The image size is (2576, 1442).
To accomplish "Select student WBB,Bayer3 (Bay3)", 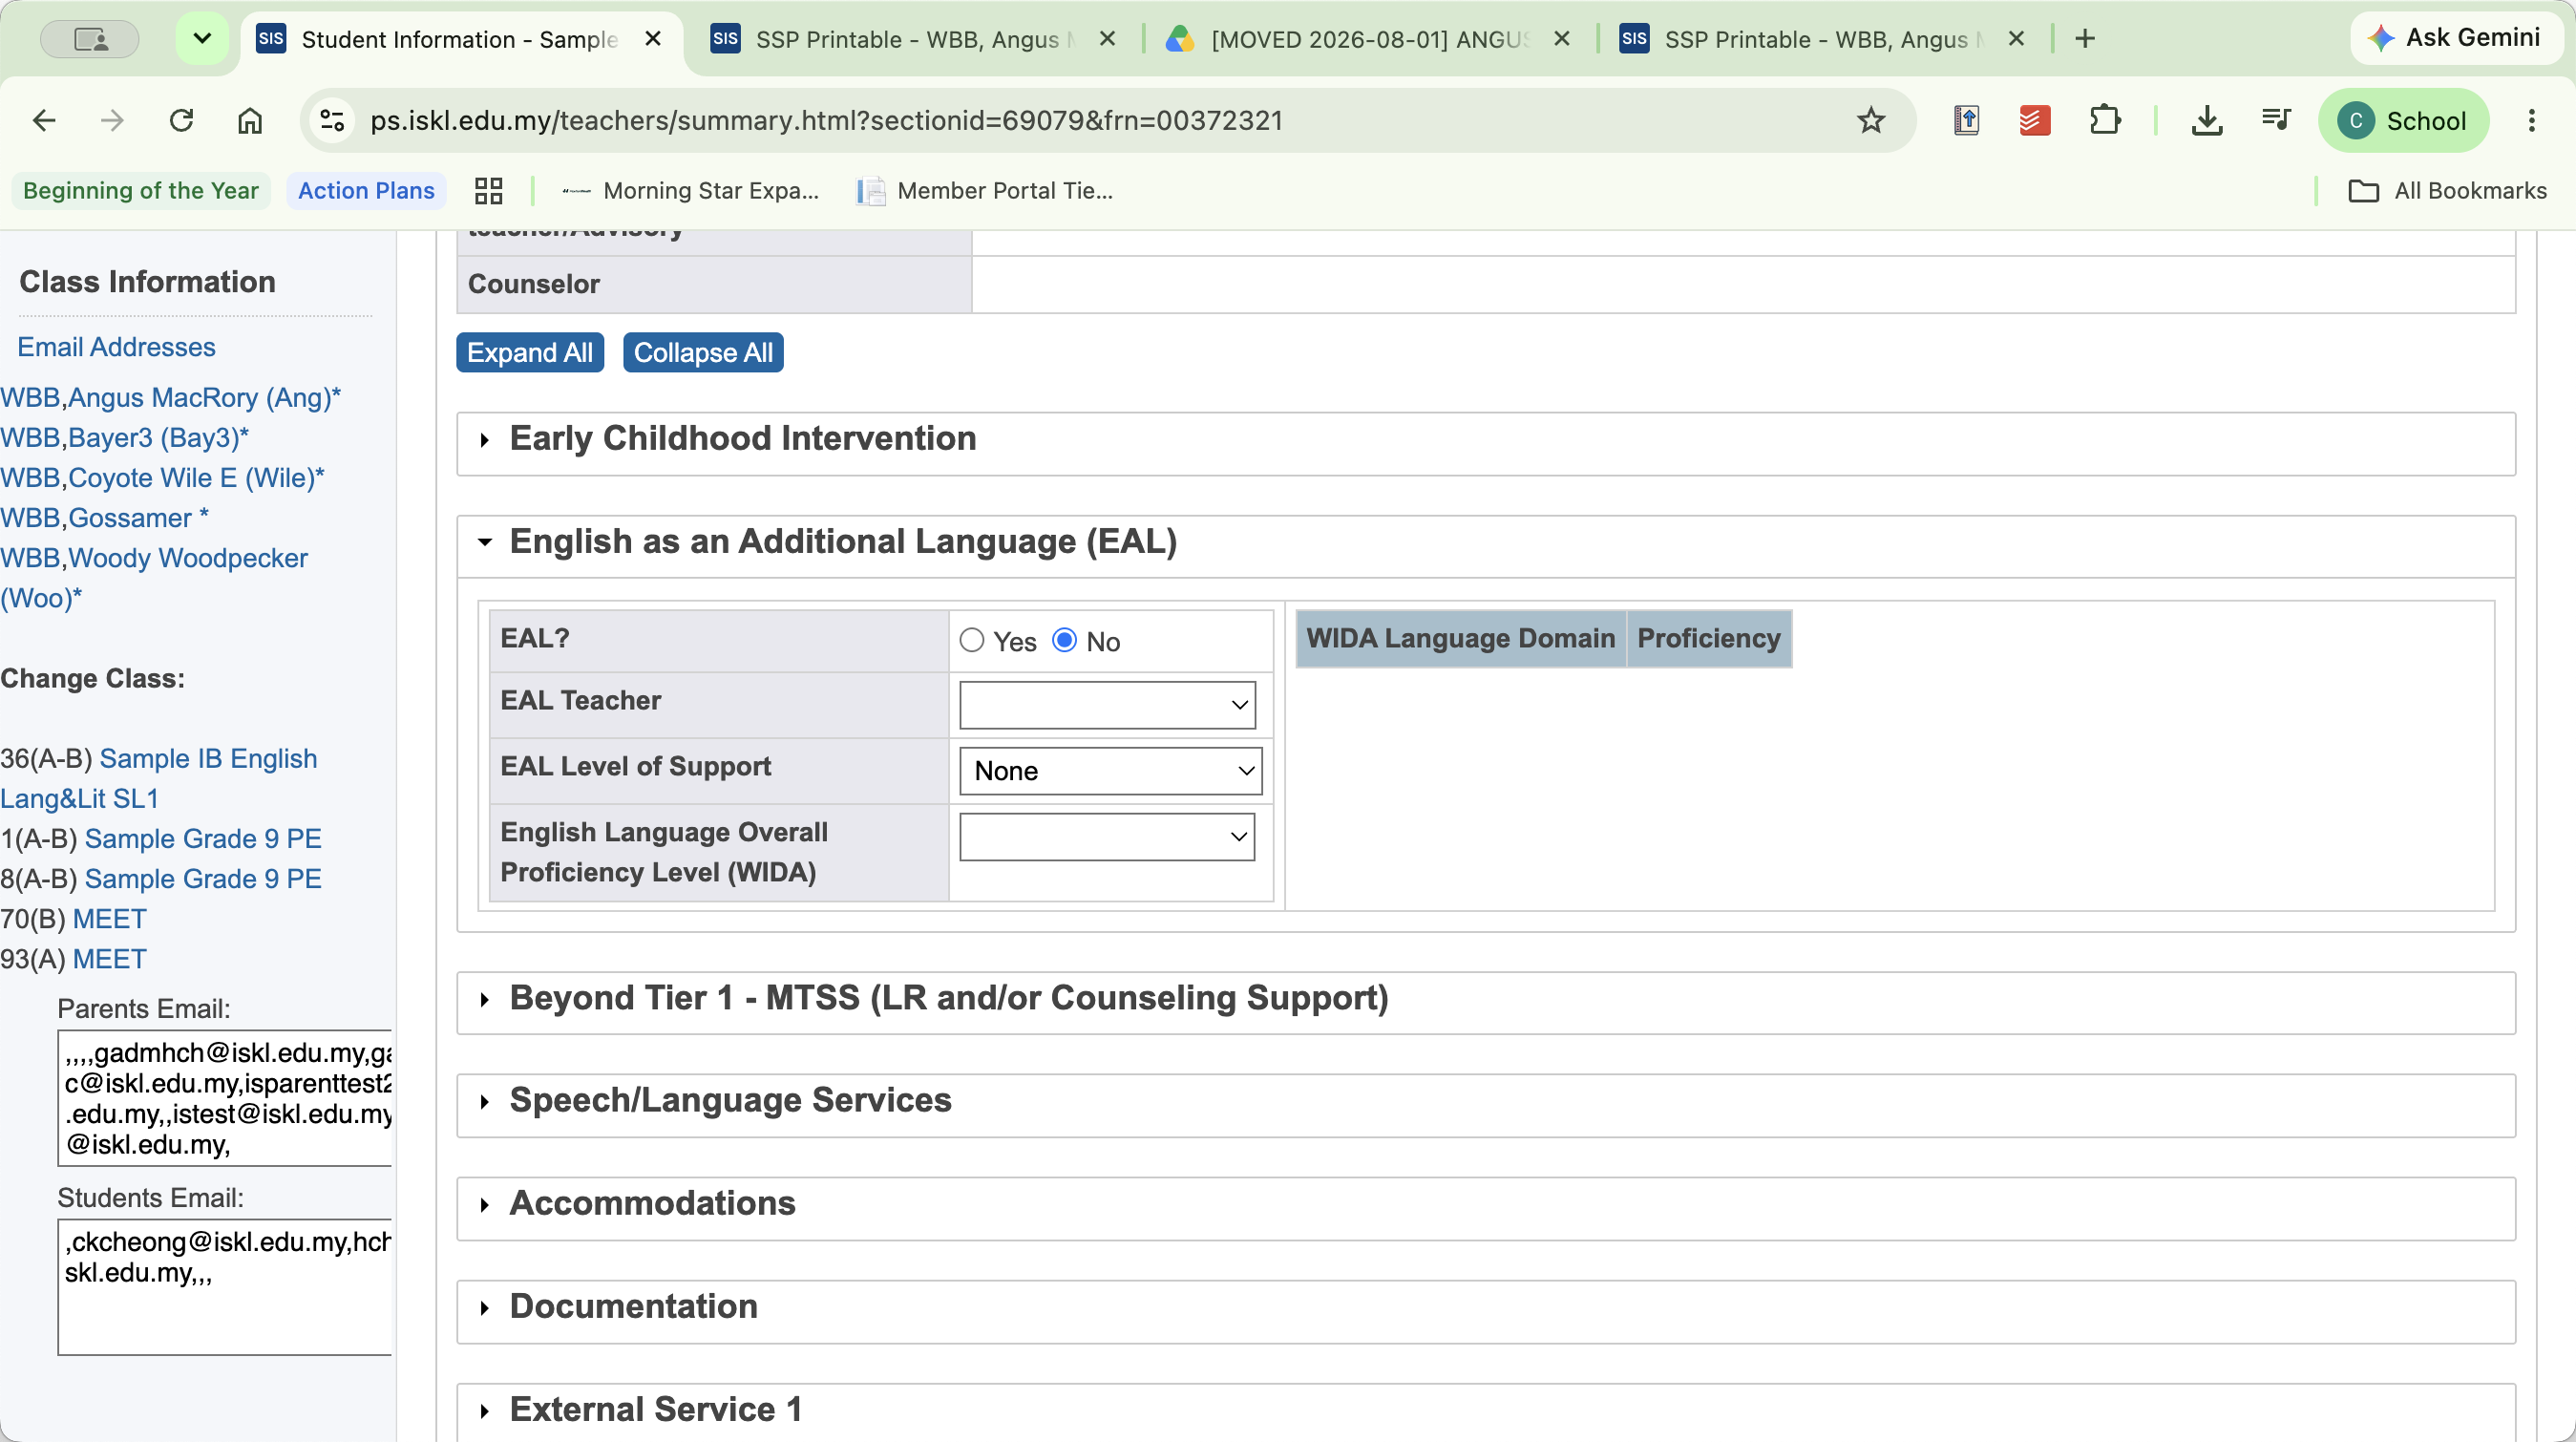I will tap(124, 438).
